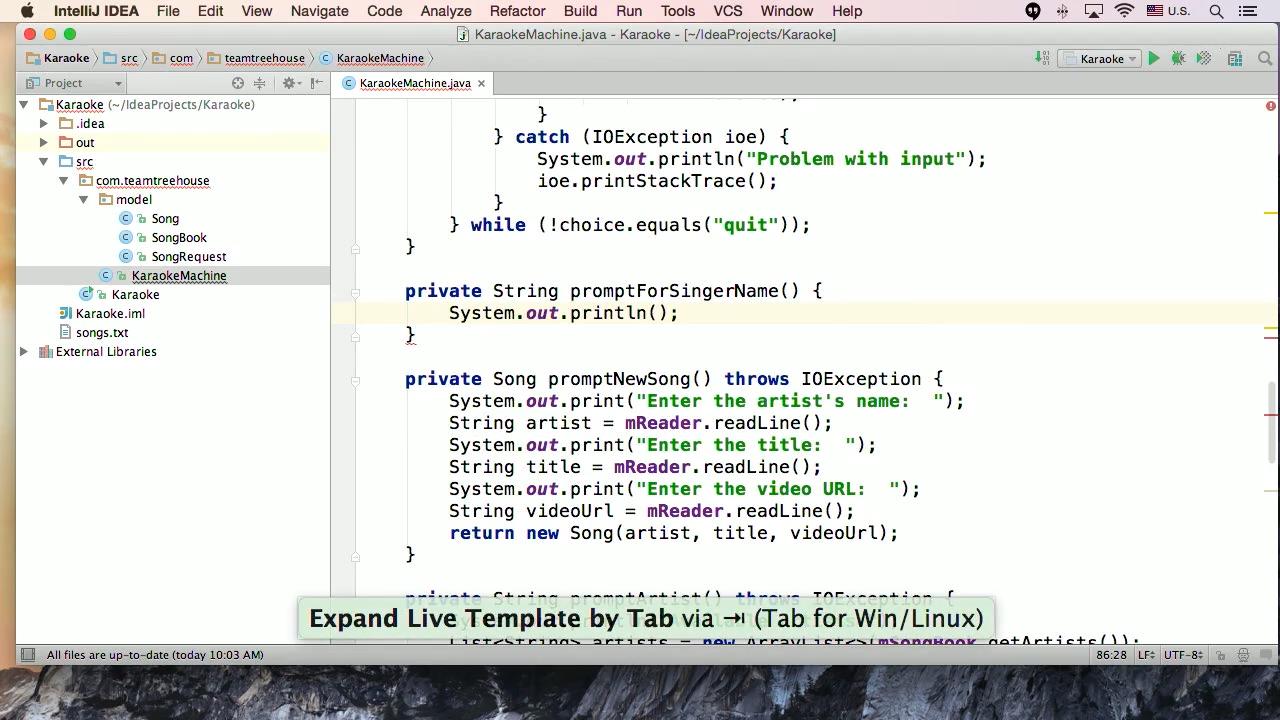This screenshot has width=1280, height=720.
Task: Click the editor vertical scrollbar
Action: pos(1273,421)
